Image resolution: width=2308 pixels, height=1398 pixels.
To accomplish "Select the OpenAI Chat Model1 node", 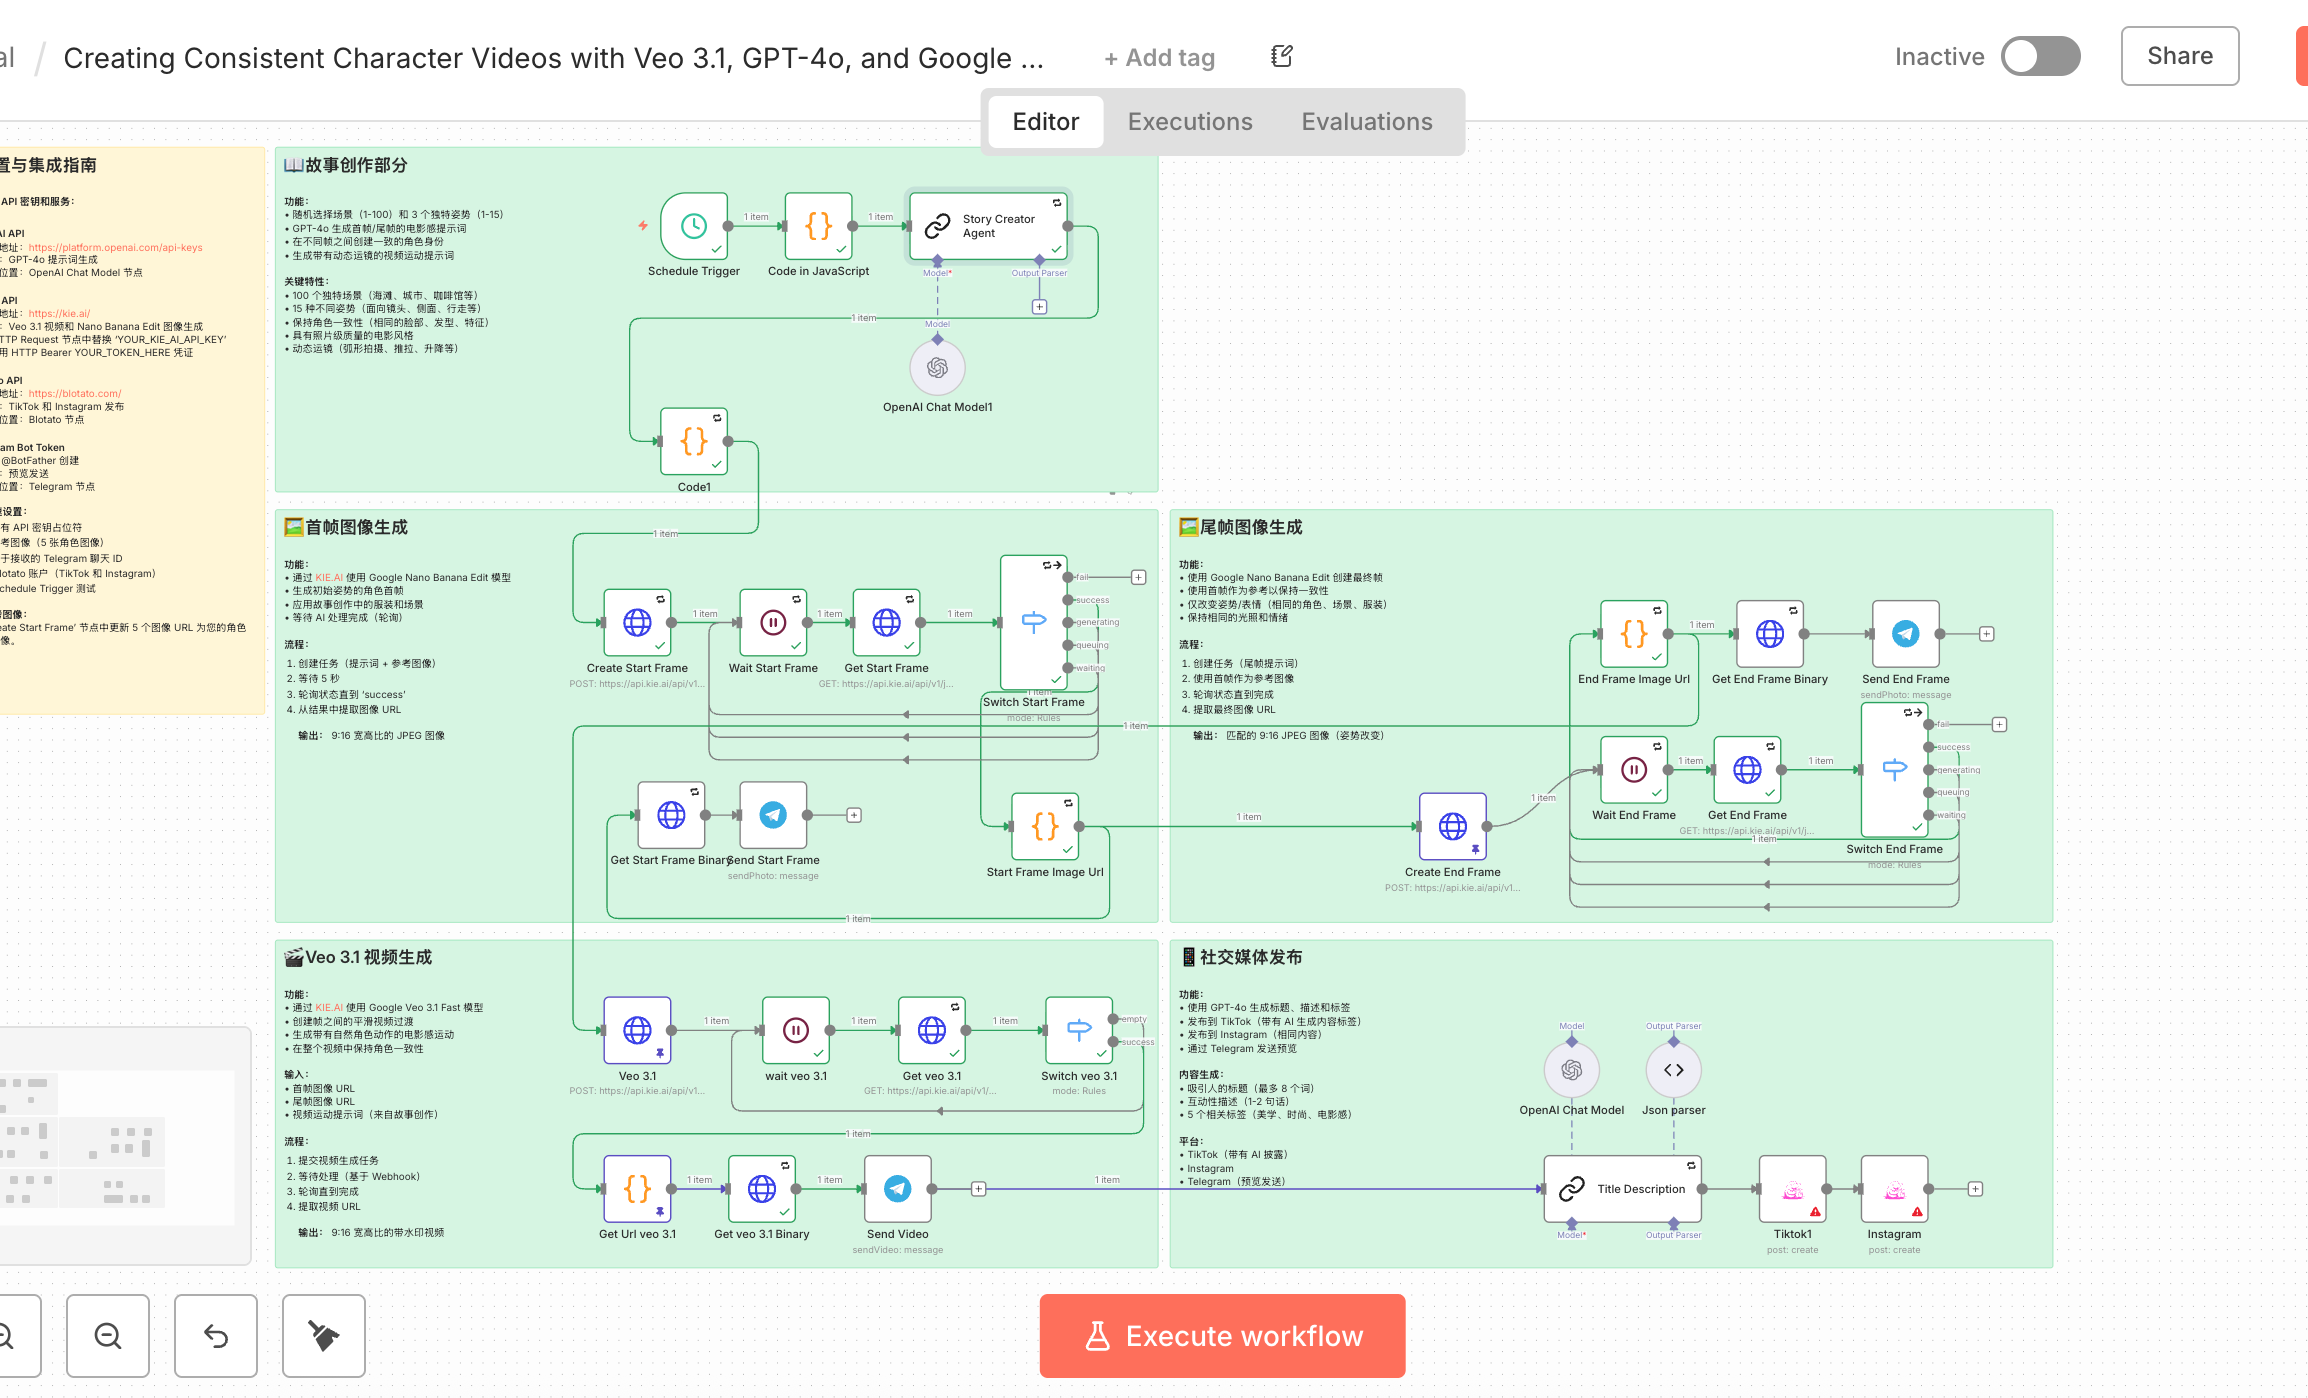I will 937,368.
